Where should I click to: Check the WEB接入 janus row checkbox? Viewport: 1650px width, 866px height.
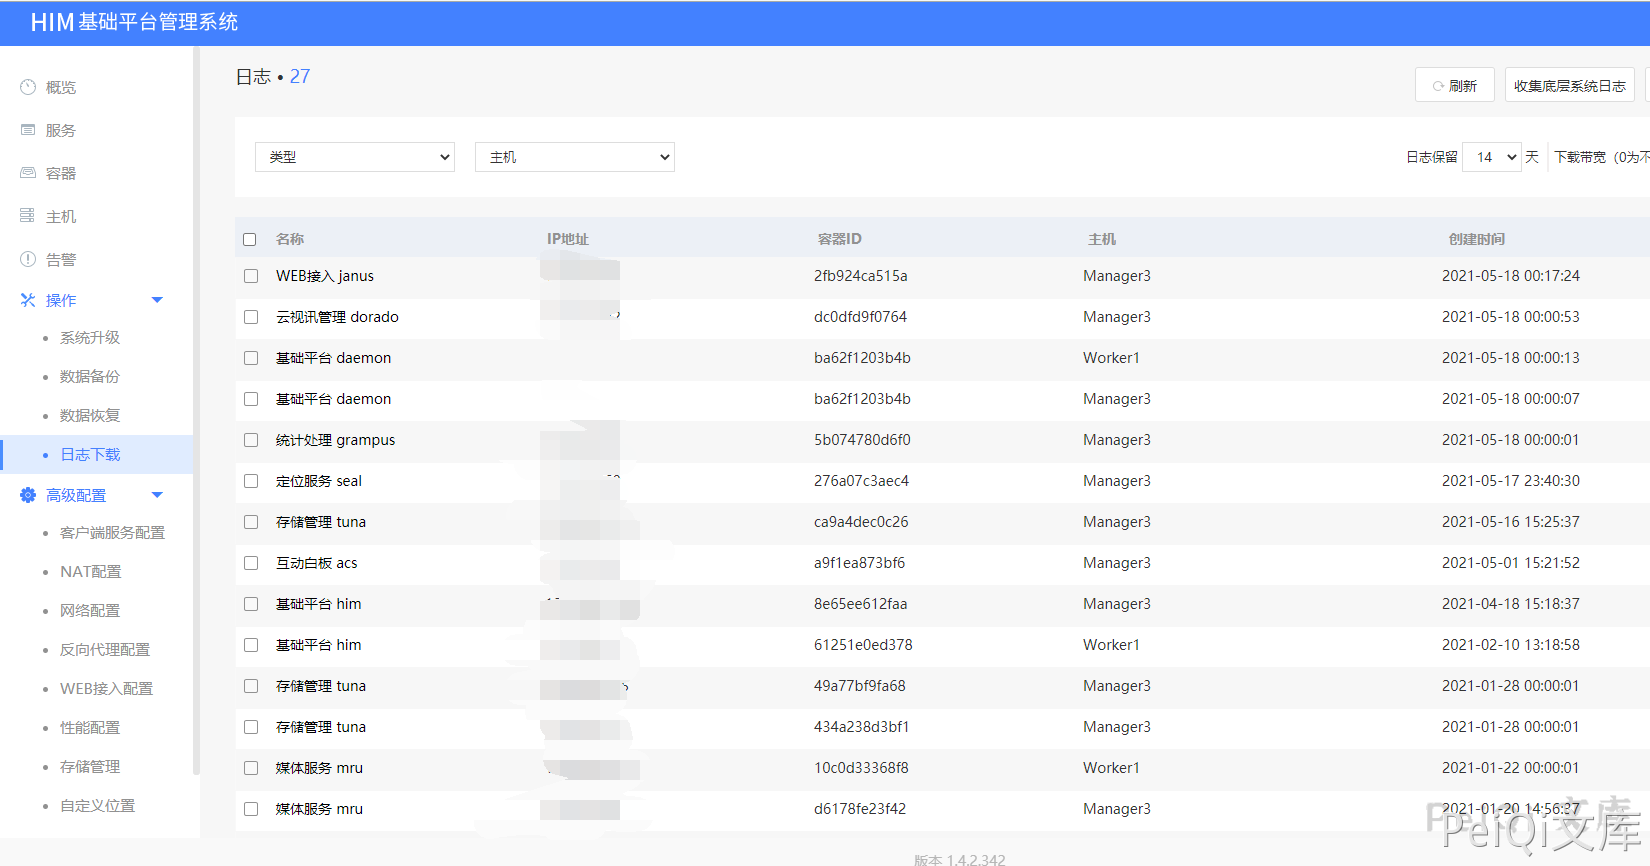click(251, 276)
